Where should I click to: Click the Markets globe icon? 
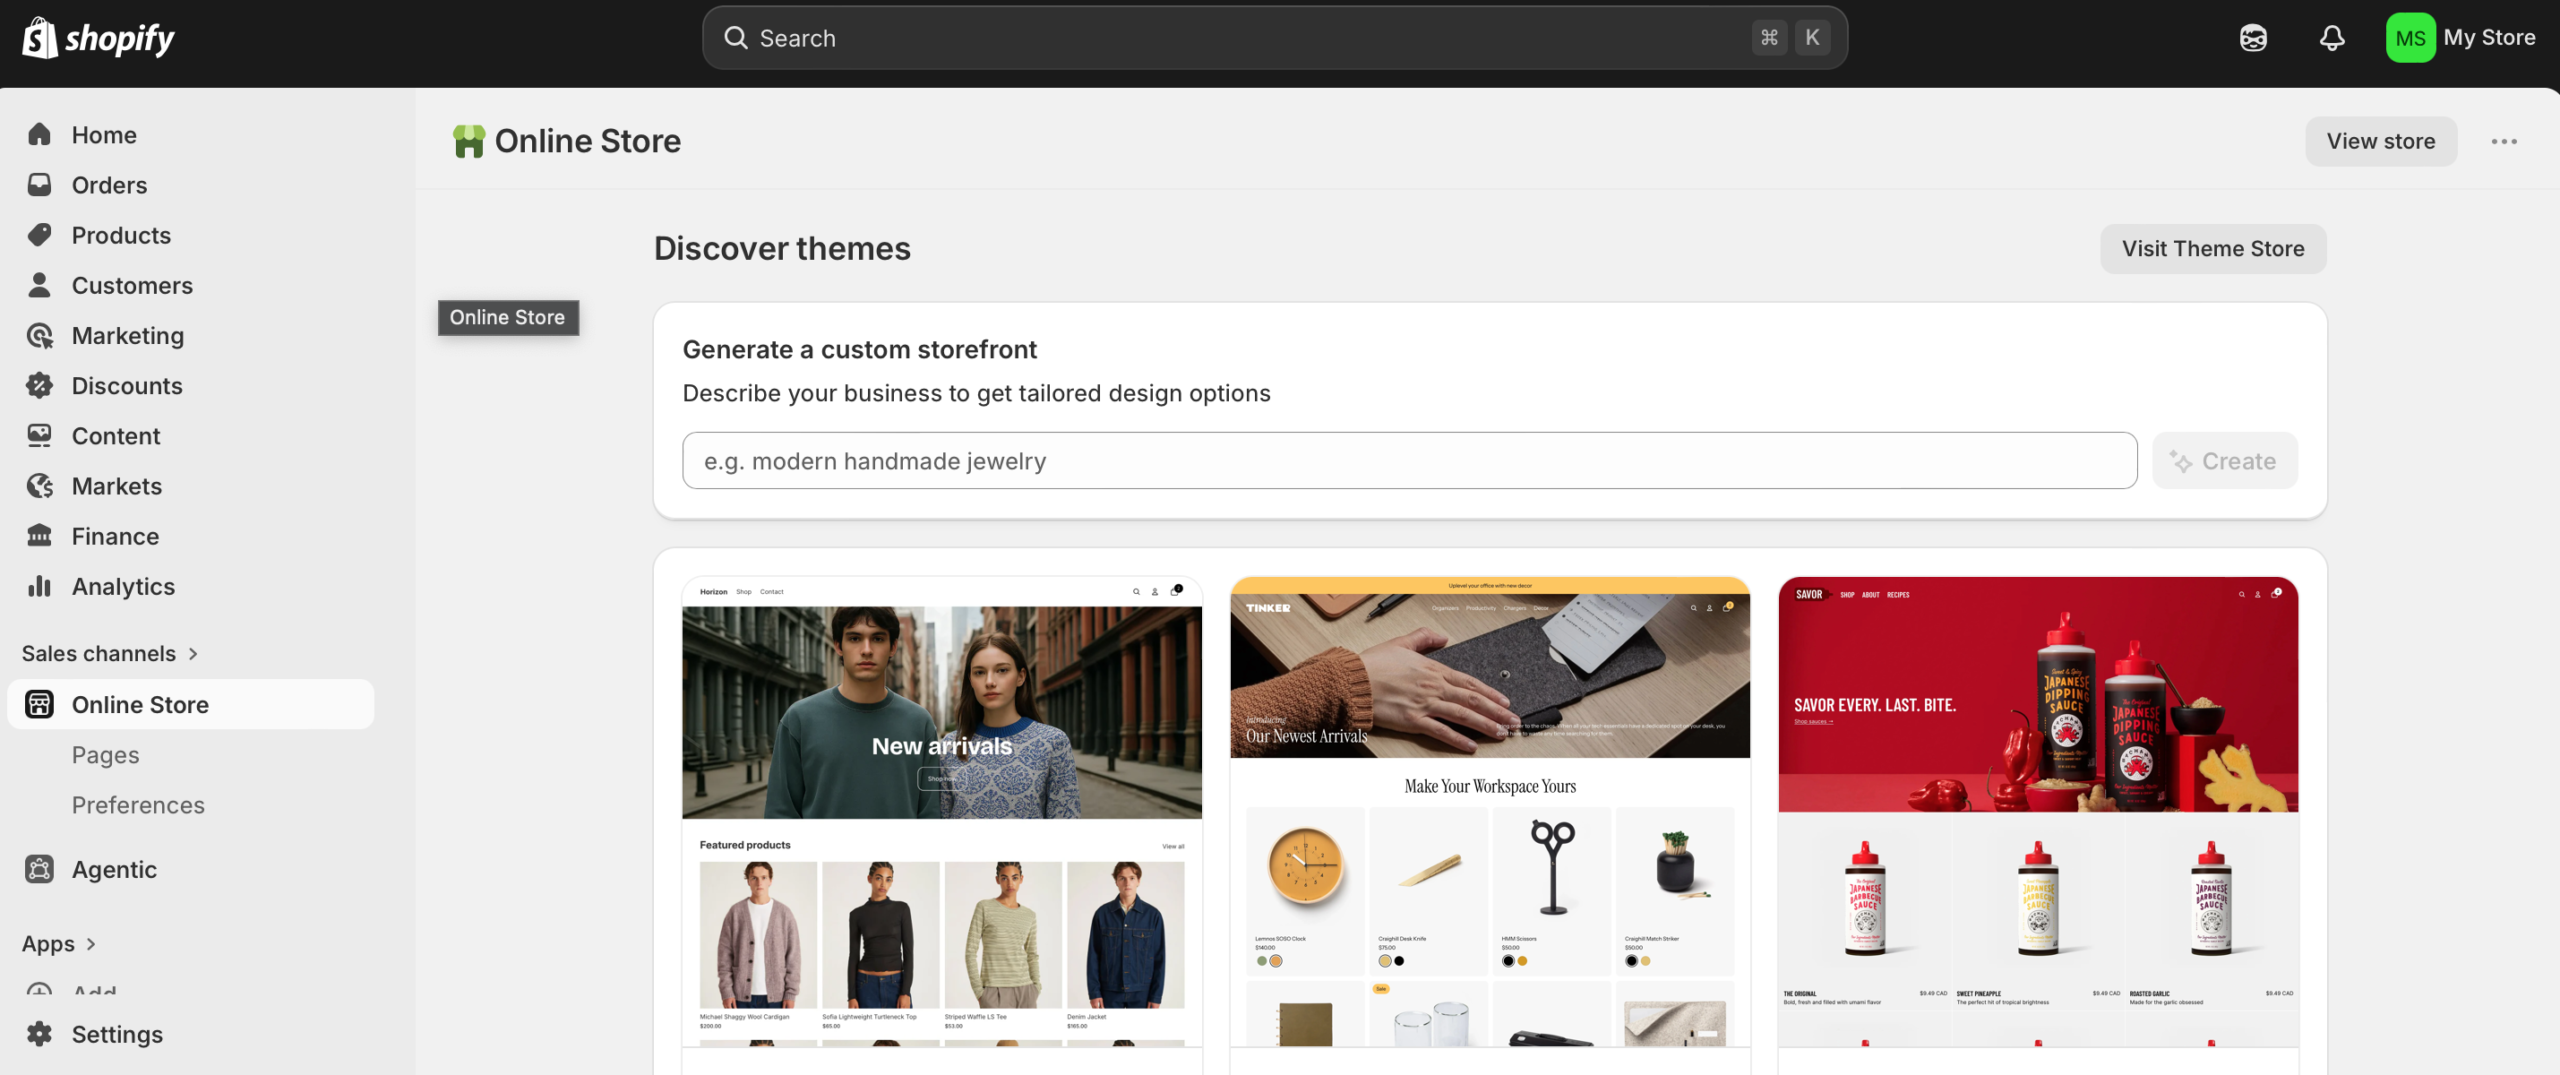(39, 485)
